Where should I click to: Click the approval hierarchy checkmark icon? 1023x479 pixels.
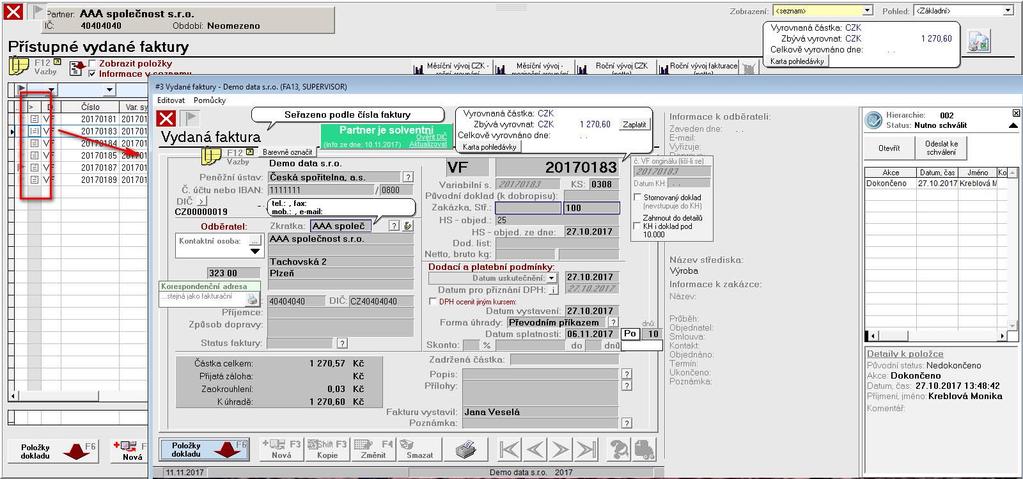tap(873, 119)
